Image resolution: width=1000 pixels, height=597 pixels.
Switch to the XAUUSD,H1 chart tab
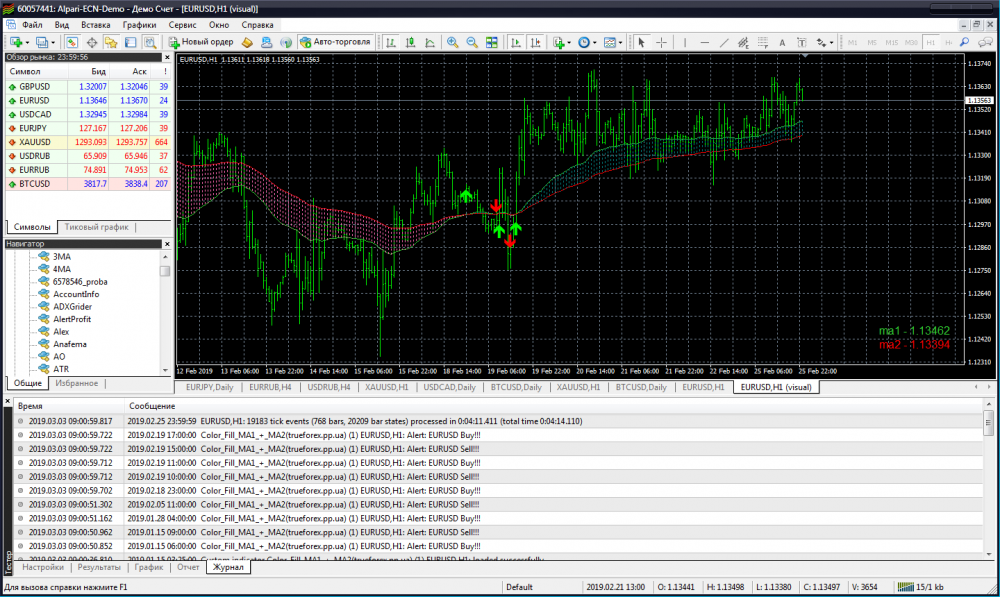[x=386, y=387]
